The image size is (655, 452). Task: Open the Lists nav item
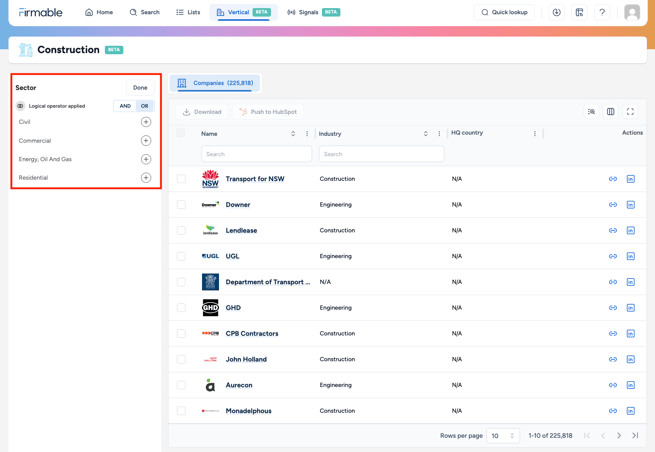pyautogui.click(x=188, y=13)
